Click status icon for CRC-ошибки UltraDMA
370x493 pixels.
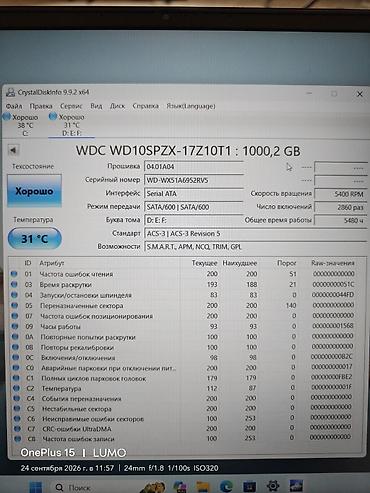coord(17,429)
